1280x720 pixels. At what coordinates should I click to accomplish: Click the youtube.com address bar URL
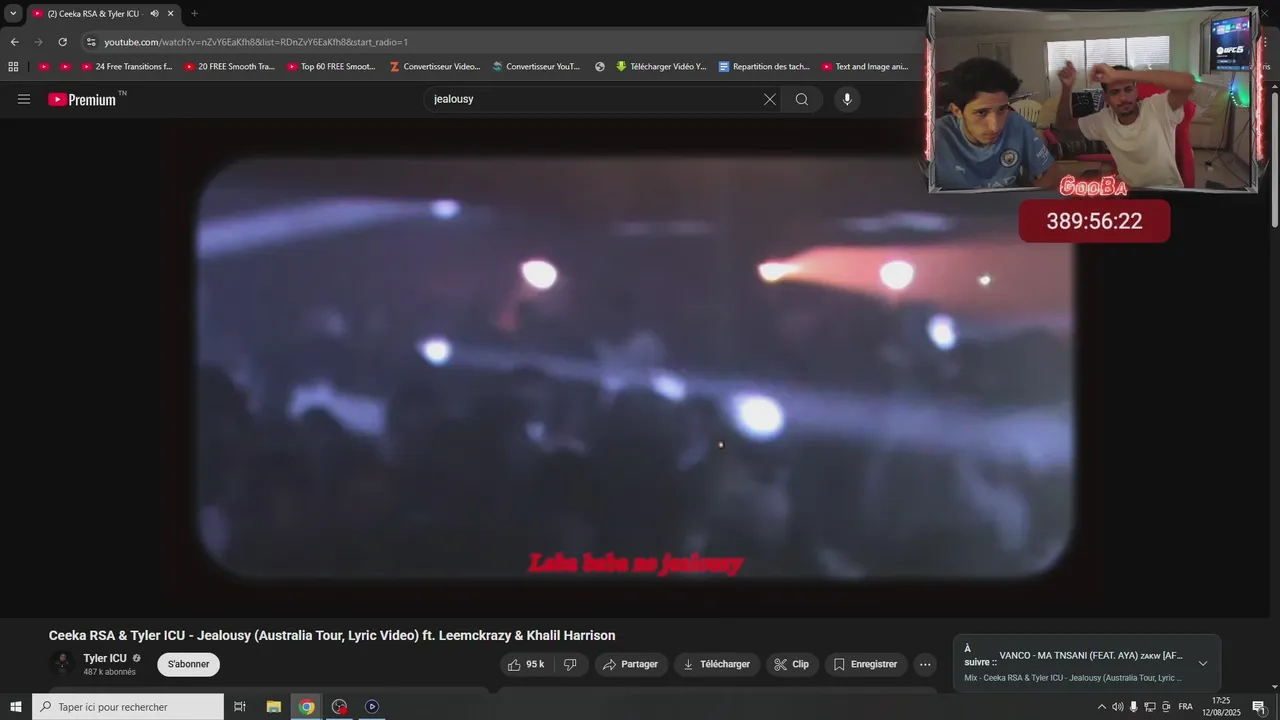point(256,42)
